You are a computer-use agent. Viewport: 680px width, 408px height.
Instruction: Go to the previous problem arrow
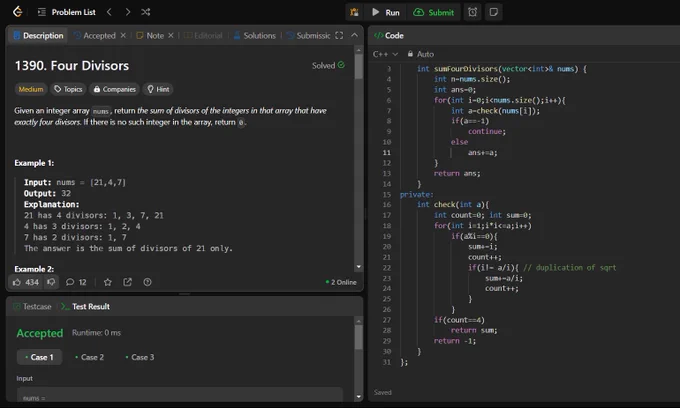point(109,12)
